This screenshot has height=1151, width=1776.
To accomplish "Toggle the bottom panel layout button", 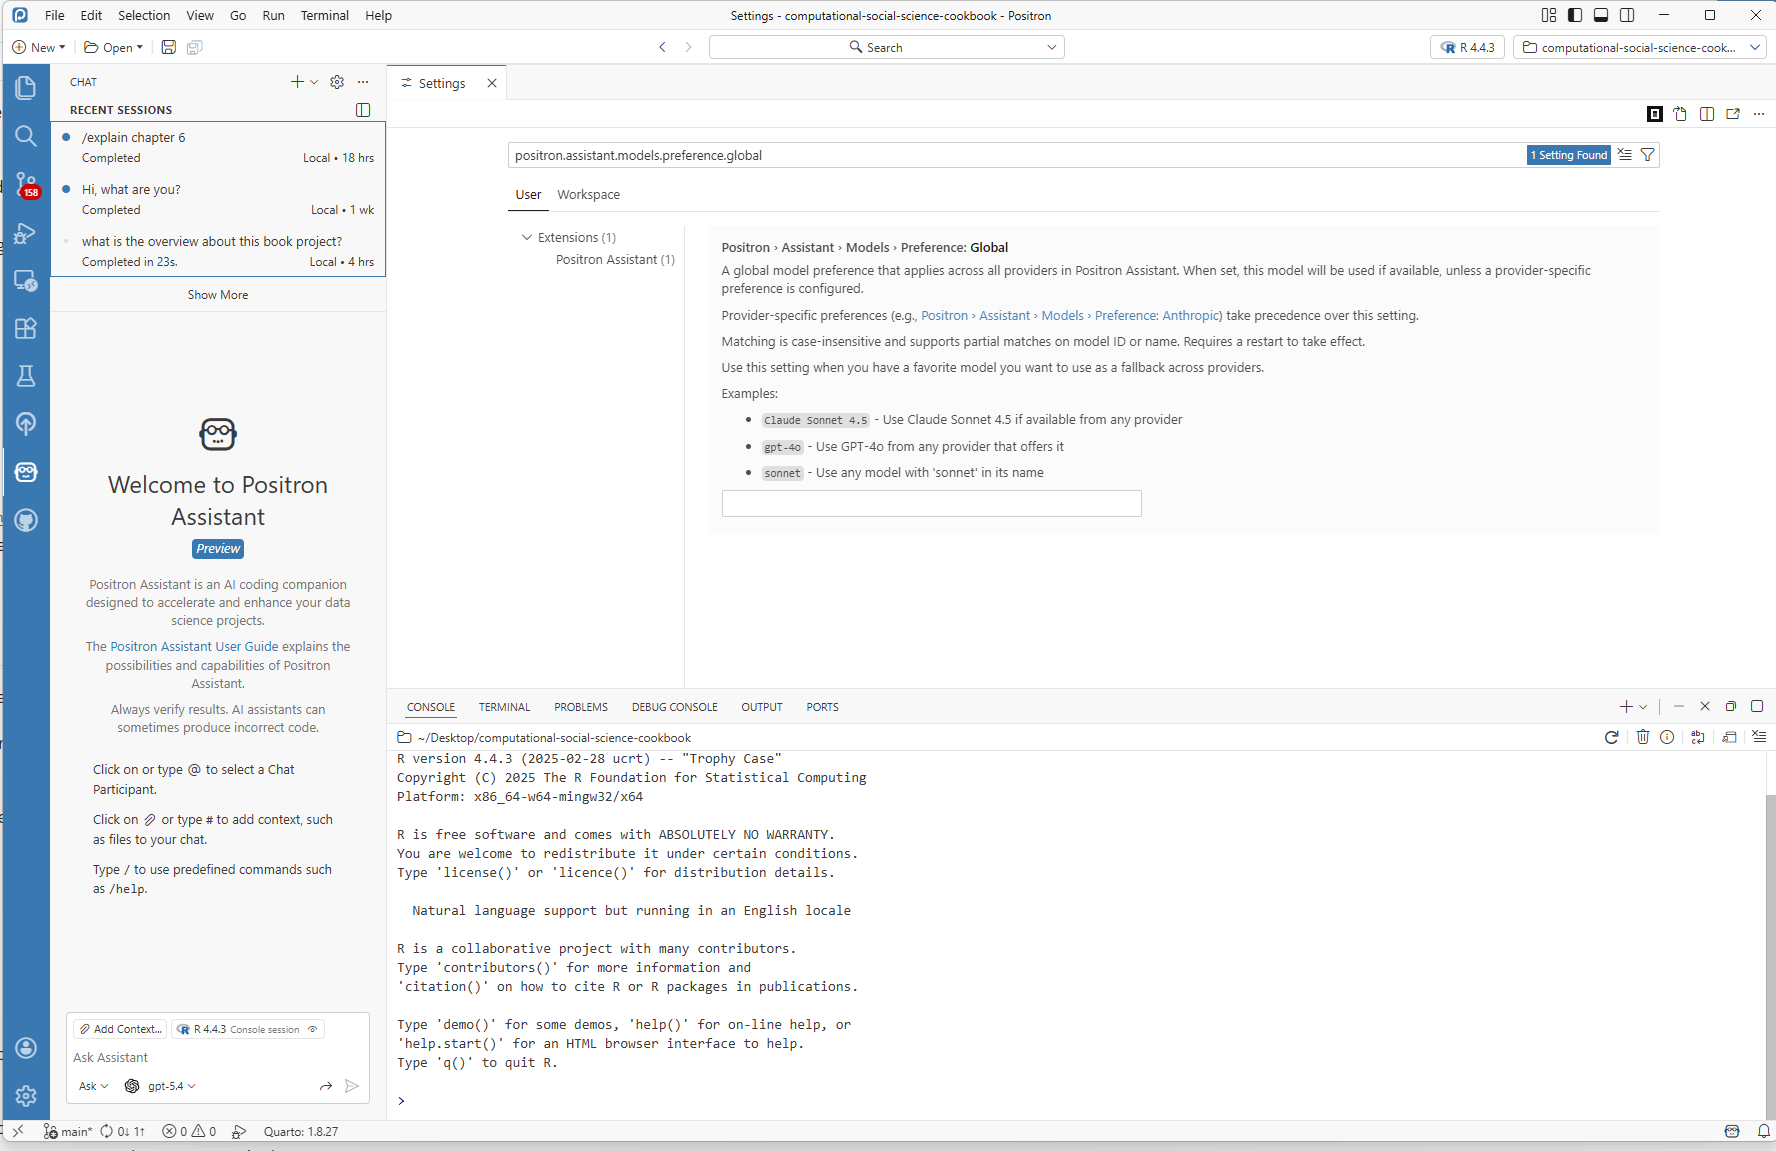I will click(1601, 15).
